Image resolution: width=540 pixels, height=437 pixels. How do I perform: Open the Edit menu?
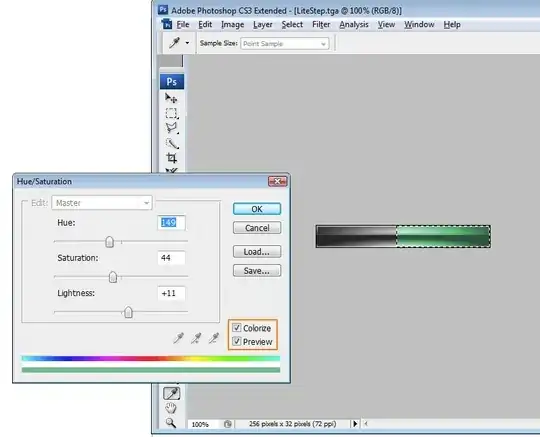pos(205,24)
